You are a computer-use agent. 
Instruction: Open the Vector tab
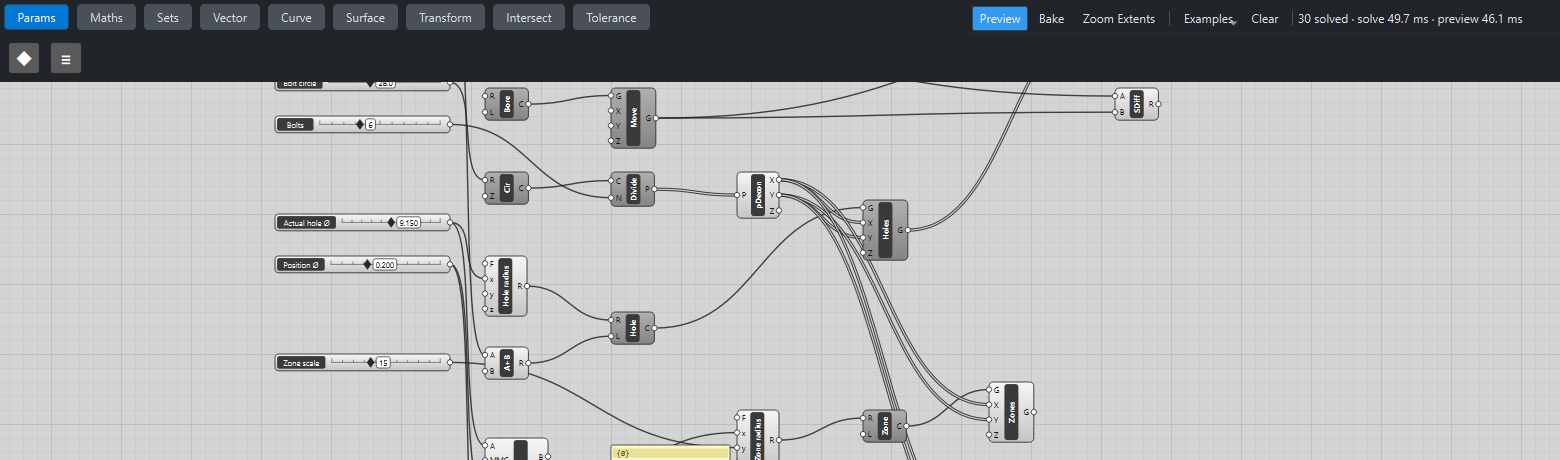tap(230, 18)
